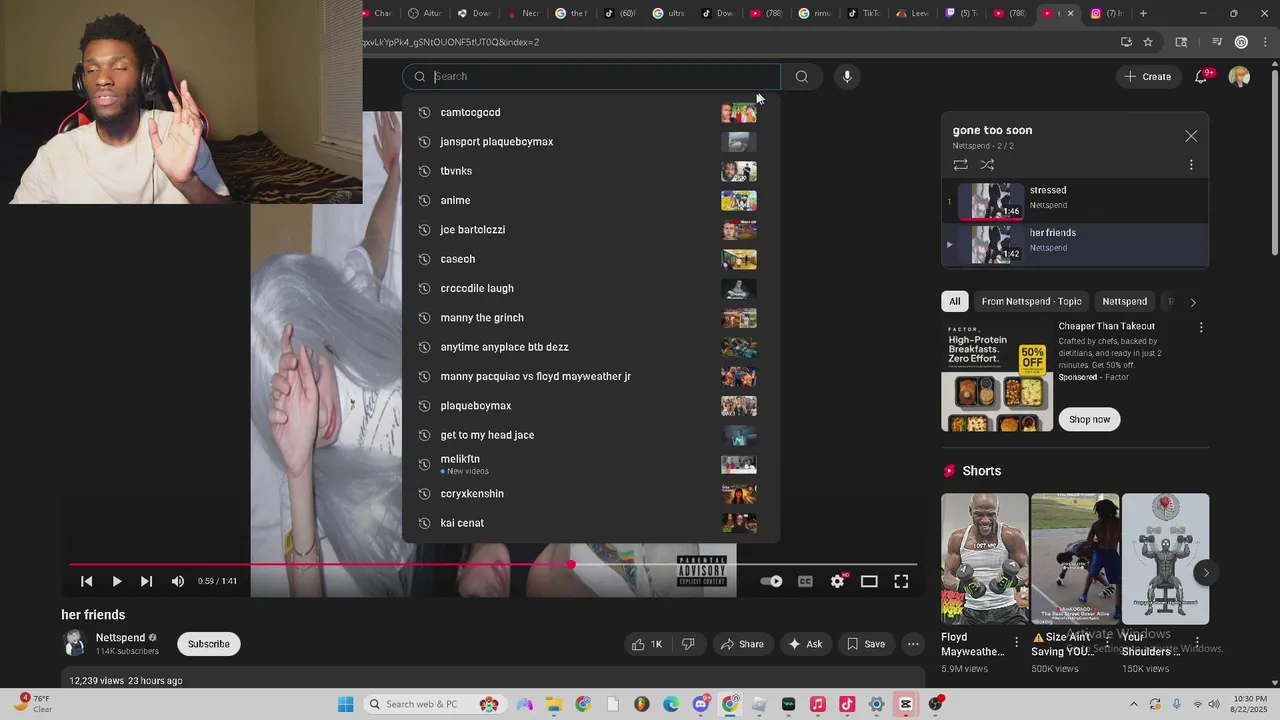Save video to playlist
The height and width of the screenshot is (720, 1280).
[865, 644]
